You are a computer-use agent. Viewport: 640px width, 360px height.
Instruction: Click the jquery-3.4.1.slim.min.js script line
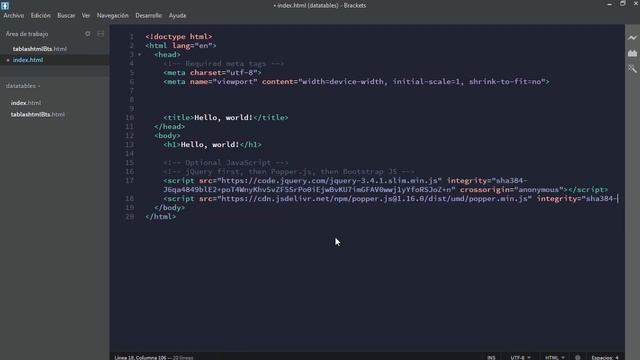coord(386,185)
